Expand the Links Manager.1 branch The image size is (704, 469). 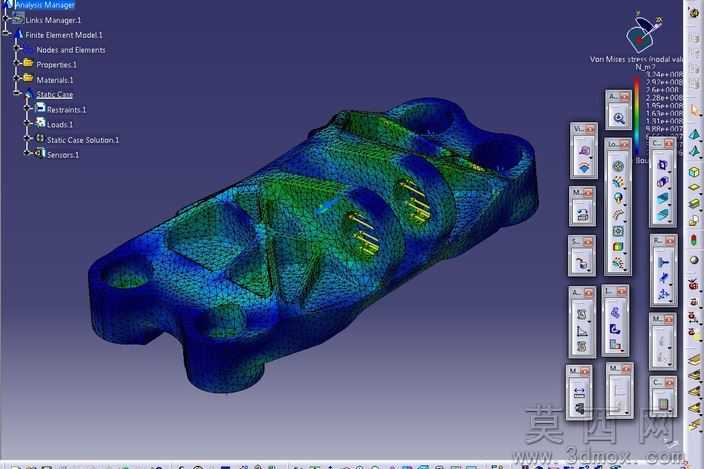click(x=5, y=19)
